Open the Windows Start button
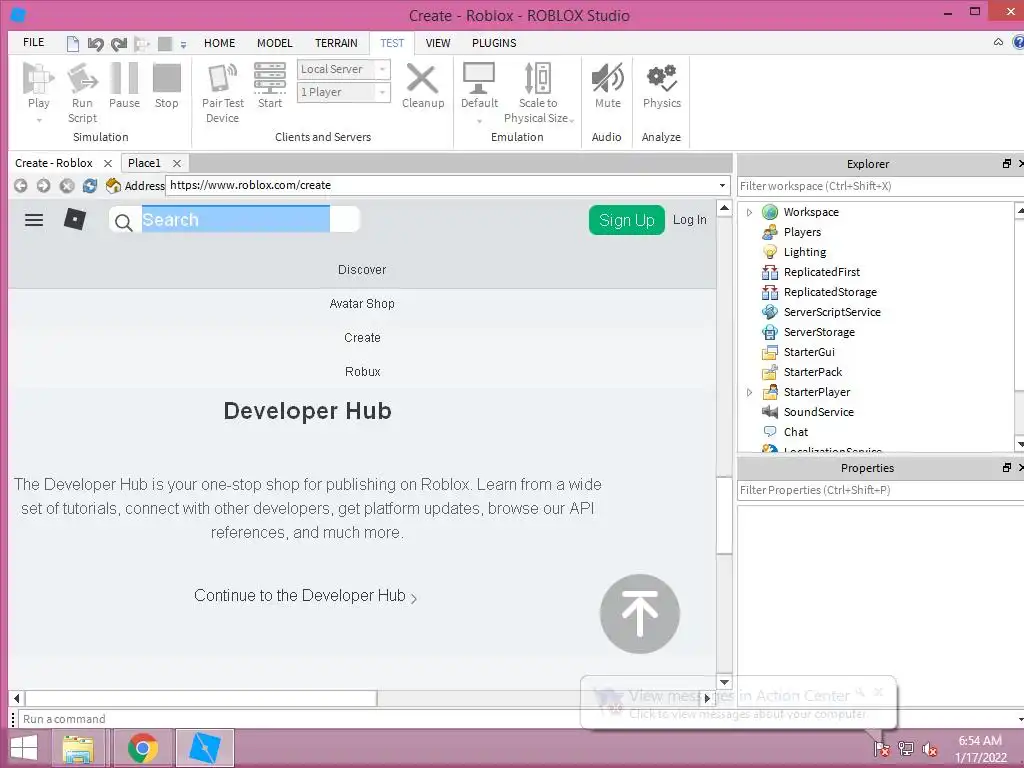The image size is (1024, 768). (24, 748)
